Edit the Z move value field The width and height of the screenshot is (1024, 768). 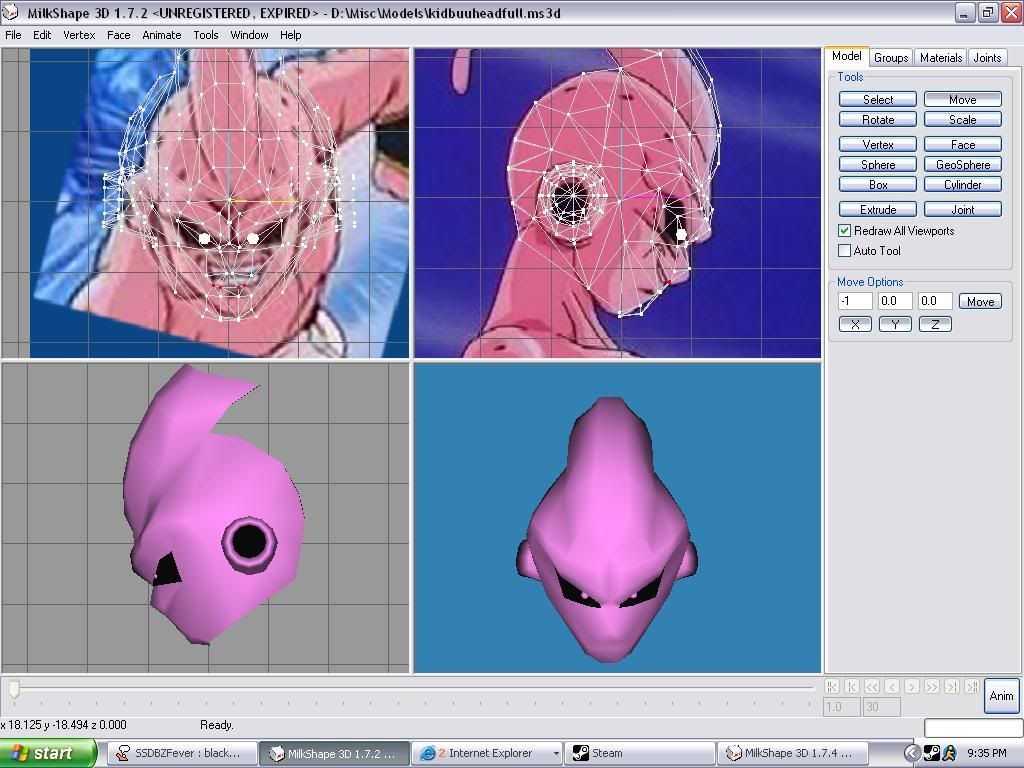935,301
